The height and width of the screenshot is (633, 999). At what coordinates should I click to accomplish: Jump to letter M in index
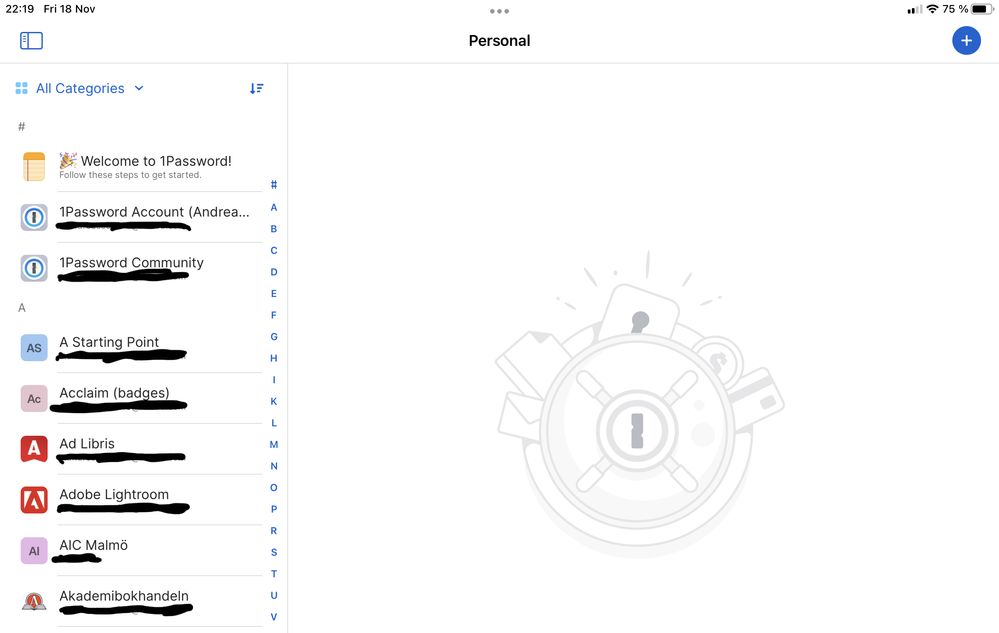pyautogui.click(x=274, y=444)
